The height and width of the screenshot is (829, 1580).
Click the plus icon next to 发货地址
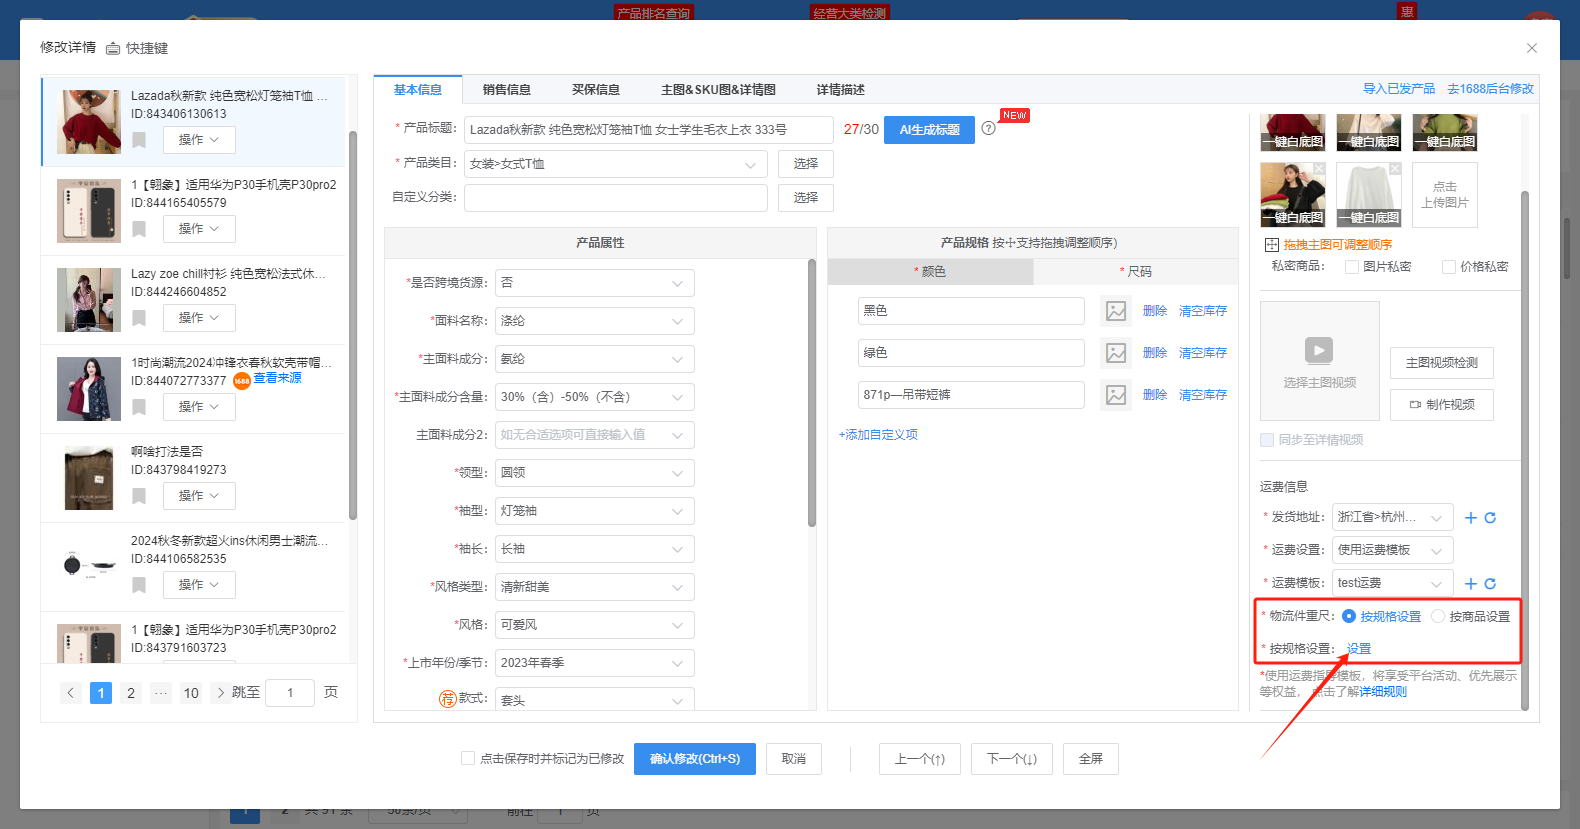point(1471,518)
